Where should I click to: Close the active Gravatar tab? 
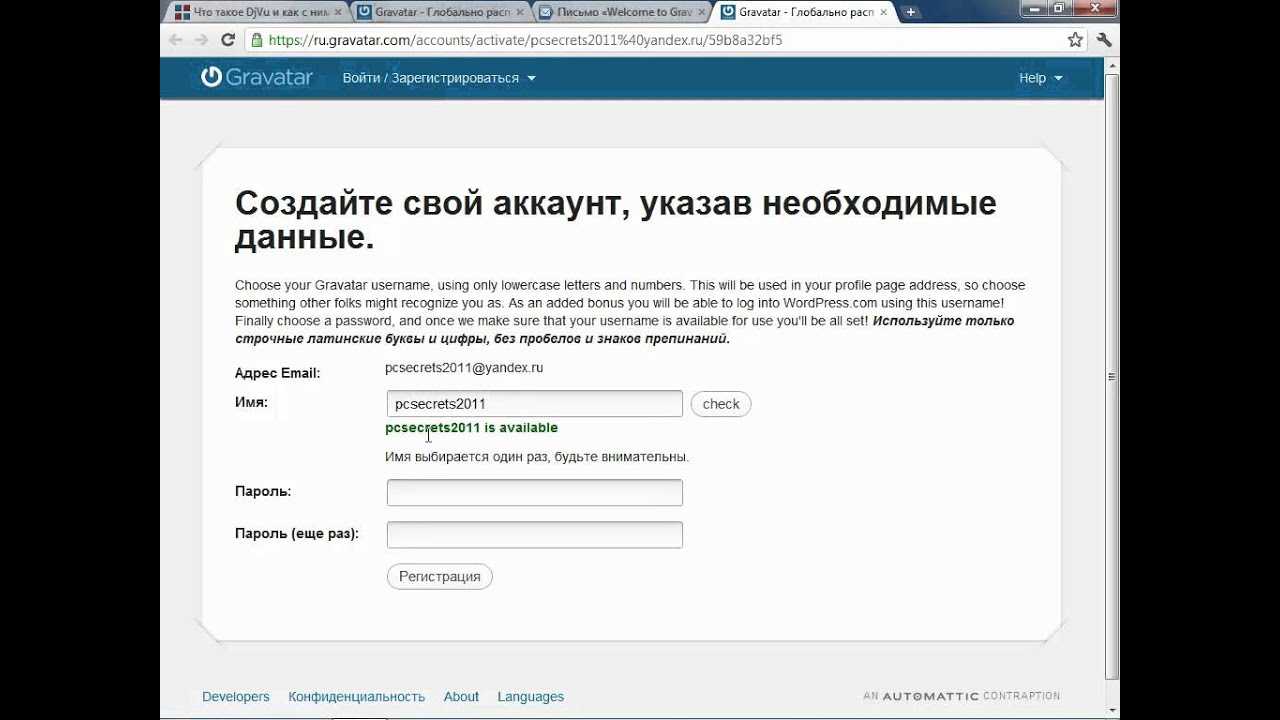[884, 12]
